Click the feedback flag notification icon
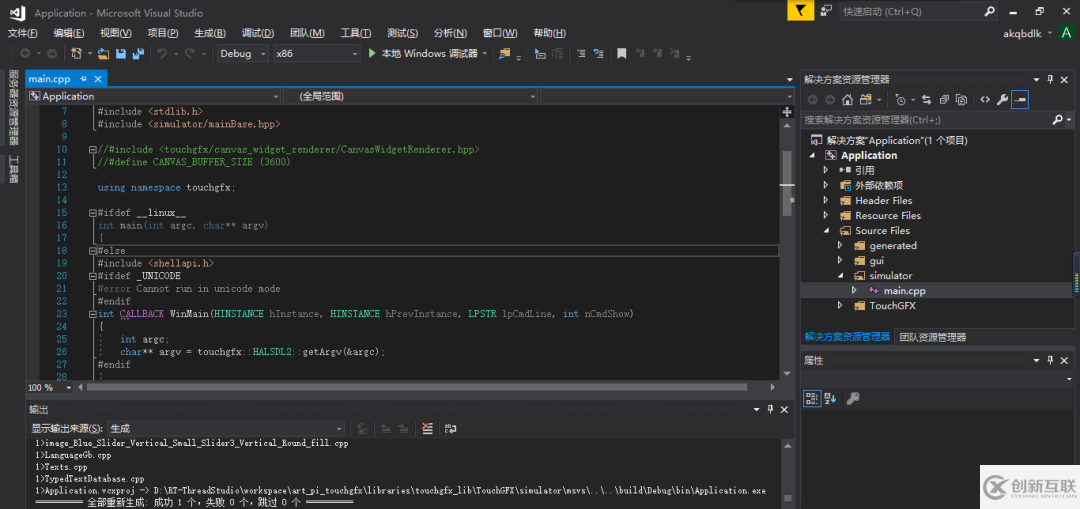Image resolution: width=1080 pixels, height=509 pixels. 800,11
